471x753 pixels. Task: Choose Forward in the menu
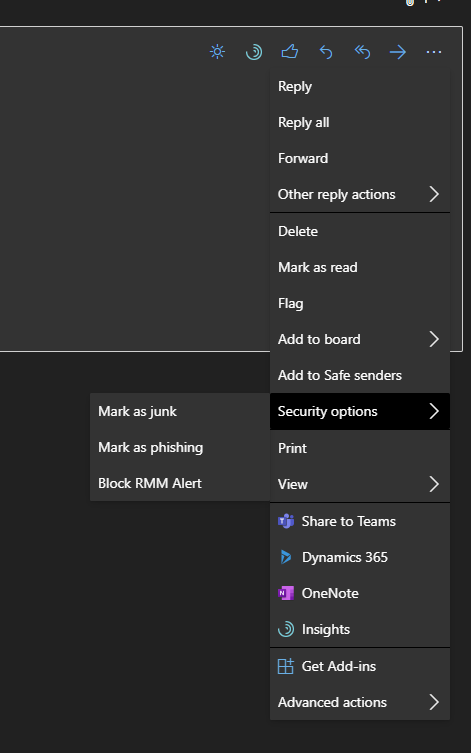(360, 158)
